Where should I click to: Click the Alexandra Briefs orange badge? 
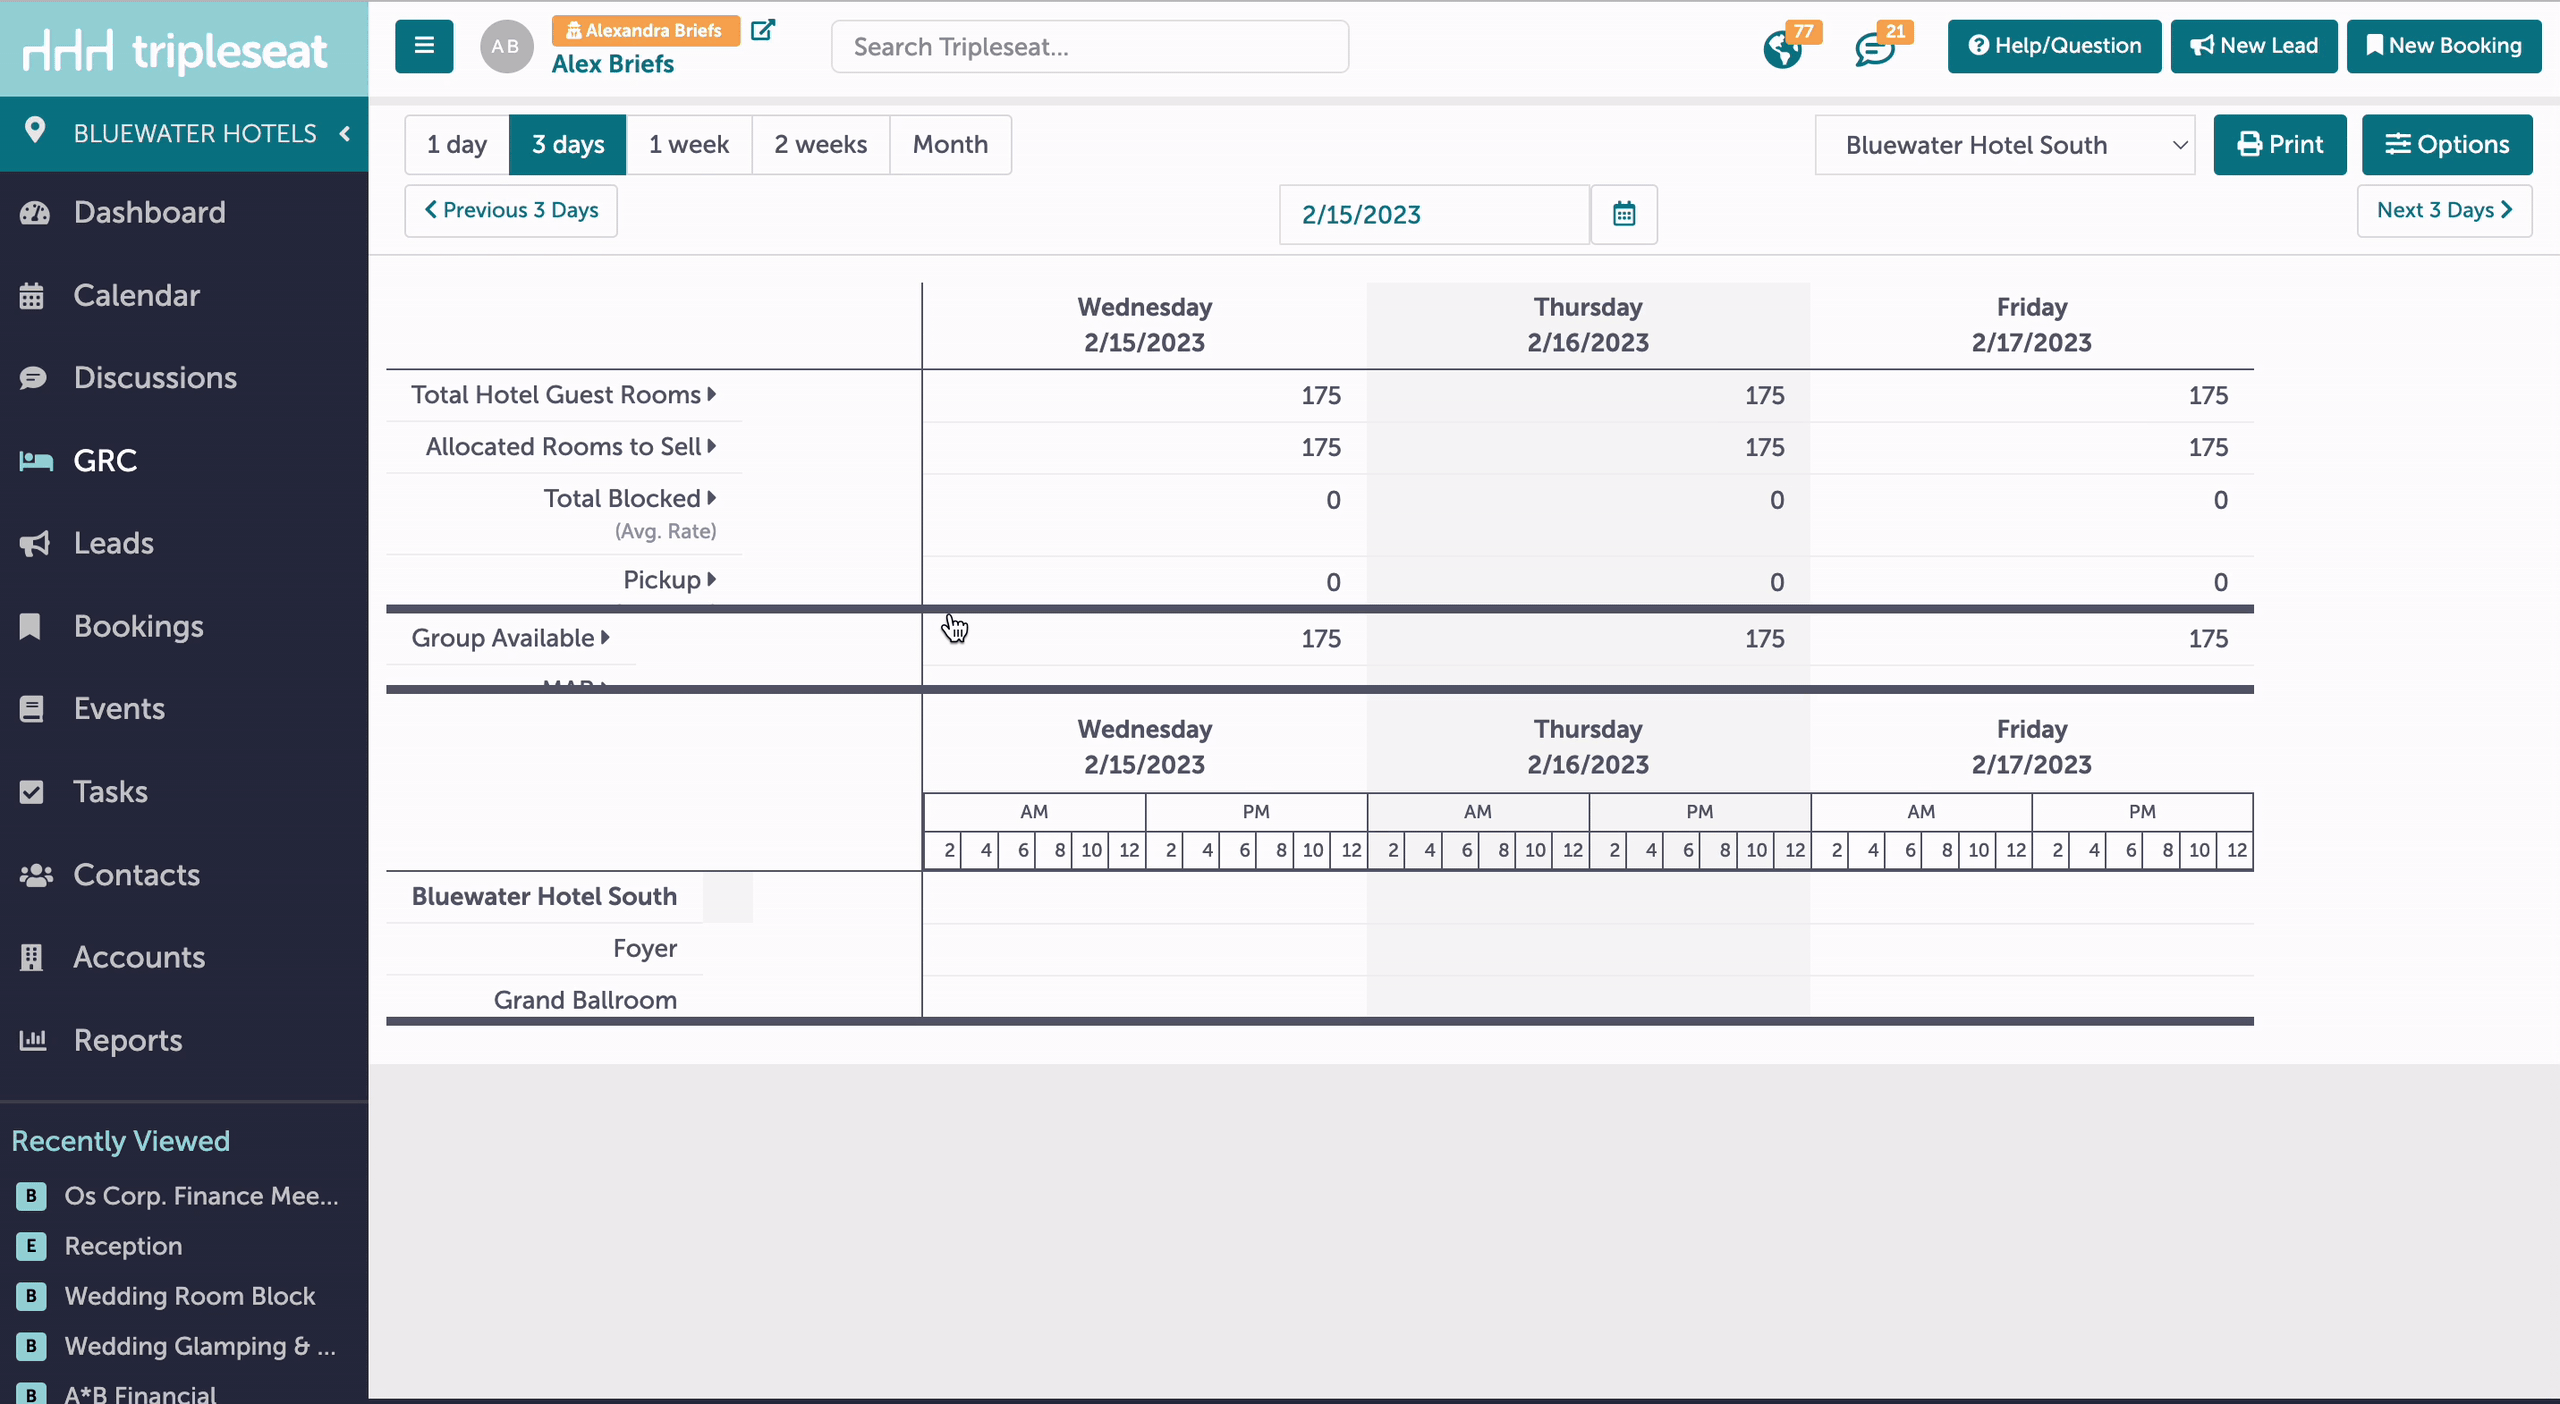point(645,31)
